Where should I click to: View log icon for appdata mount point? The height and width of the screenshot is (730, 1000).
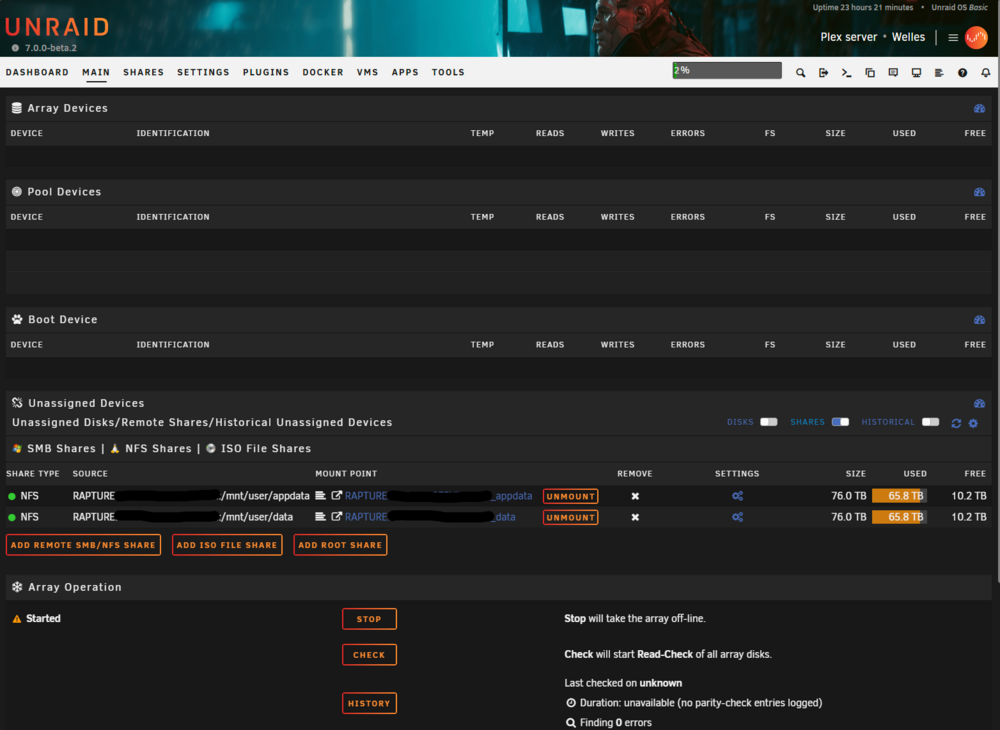tap(320, 495)
